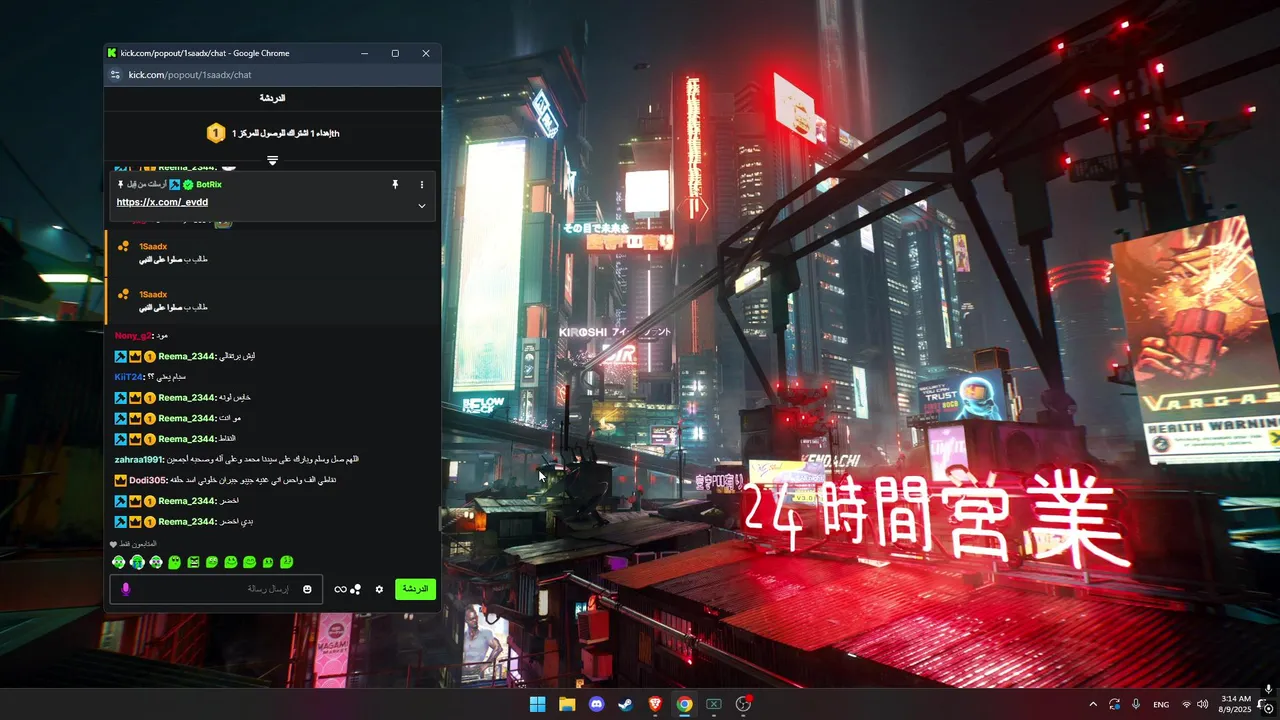Open zahraa1991 user profile
The image size is (1280, 720).
tap(139, 460)
